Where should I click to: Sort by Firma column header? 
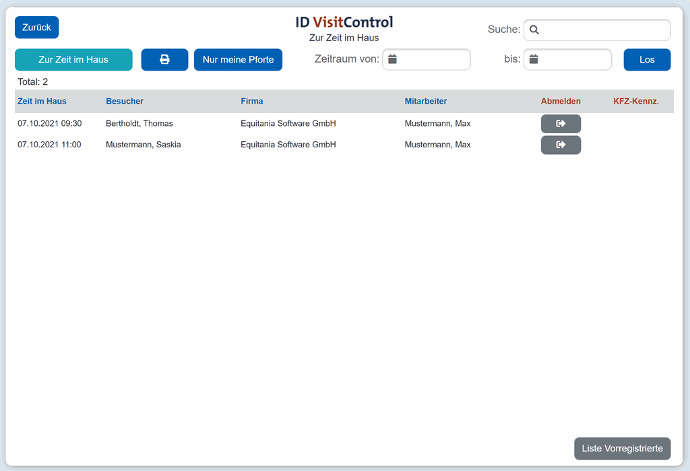252,101
